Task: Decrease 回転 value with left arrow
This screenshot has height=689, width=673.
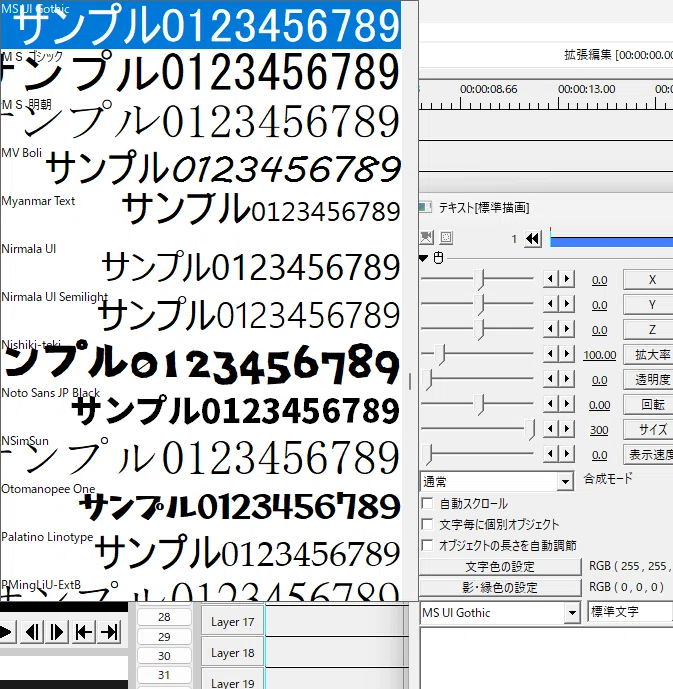Action: point(550,404)
